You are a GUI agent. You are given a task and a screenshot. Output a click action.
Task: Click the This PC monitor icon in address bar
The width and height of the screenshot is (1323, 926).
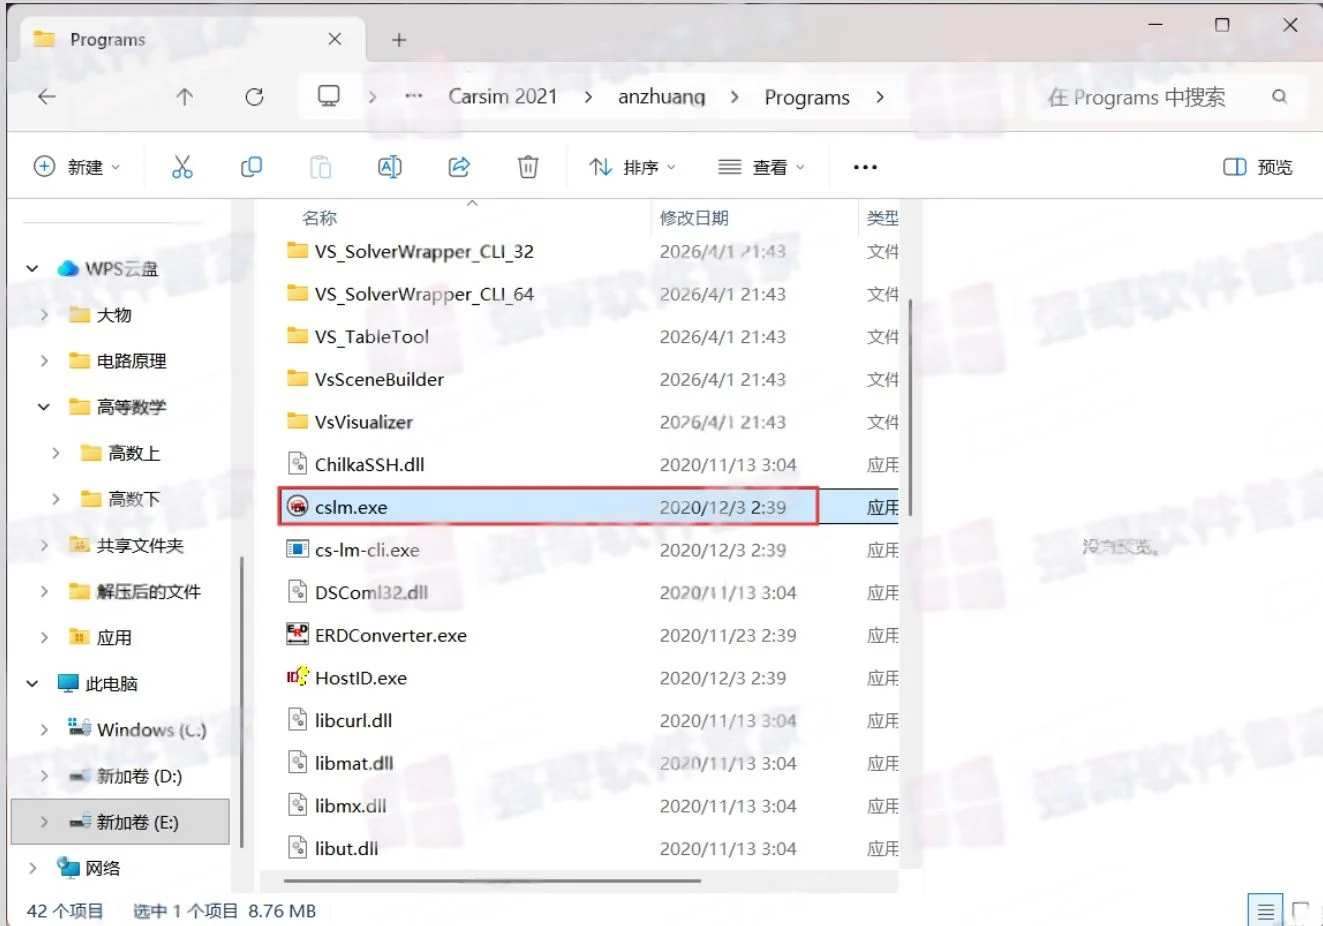pyautogui.click(x=329, y=96)
